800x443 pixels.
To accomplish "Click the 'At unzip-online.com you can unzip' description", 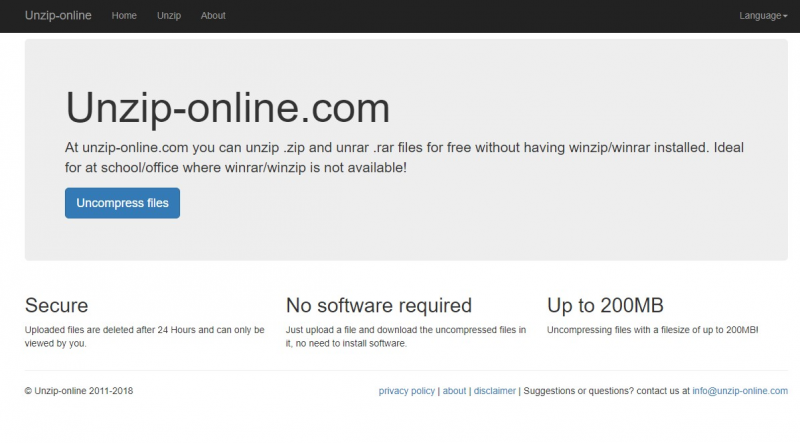I will point(404,157).
